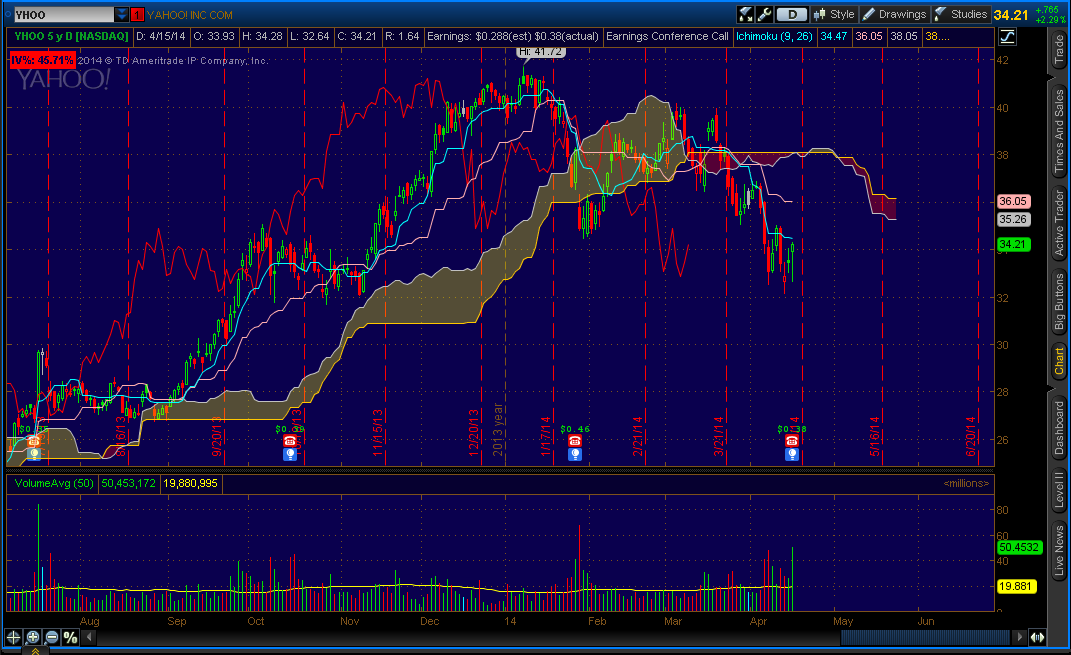Open the Style menu button
1071x655 pixels.
pos(834,14)
